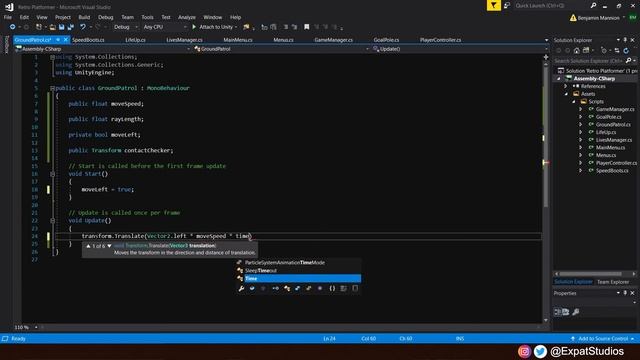The height and width of the screenshot is (360, 640).
Task: Click the Add to Source Control up arrow
Action: [573, 339]
